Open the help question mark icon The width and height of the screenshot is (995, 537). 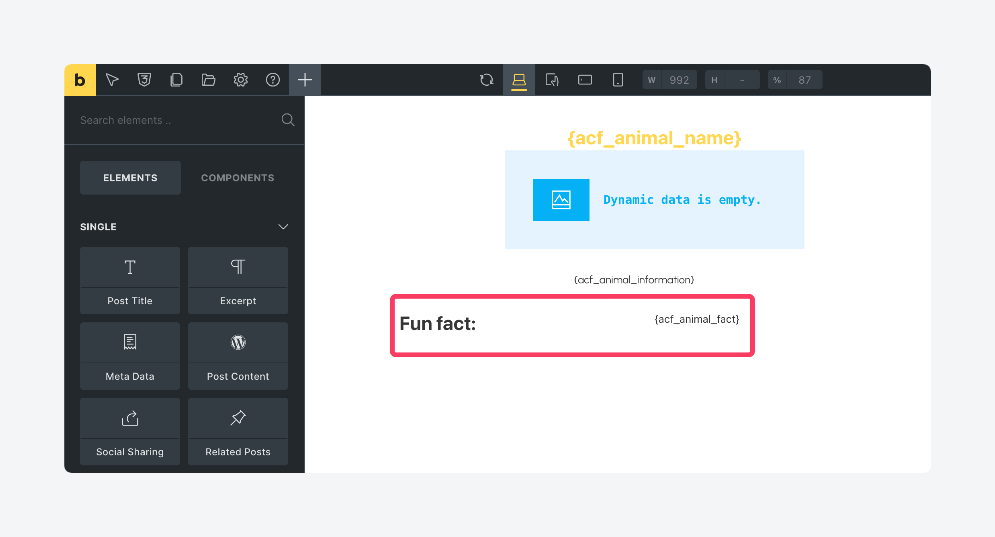(x=273, y=80)
